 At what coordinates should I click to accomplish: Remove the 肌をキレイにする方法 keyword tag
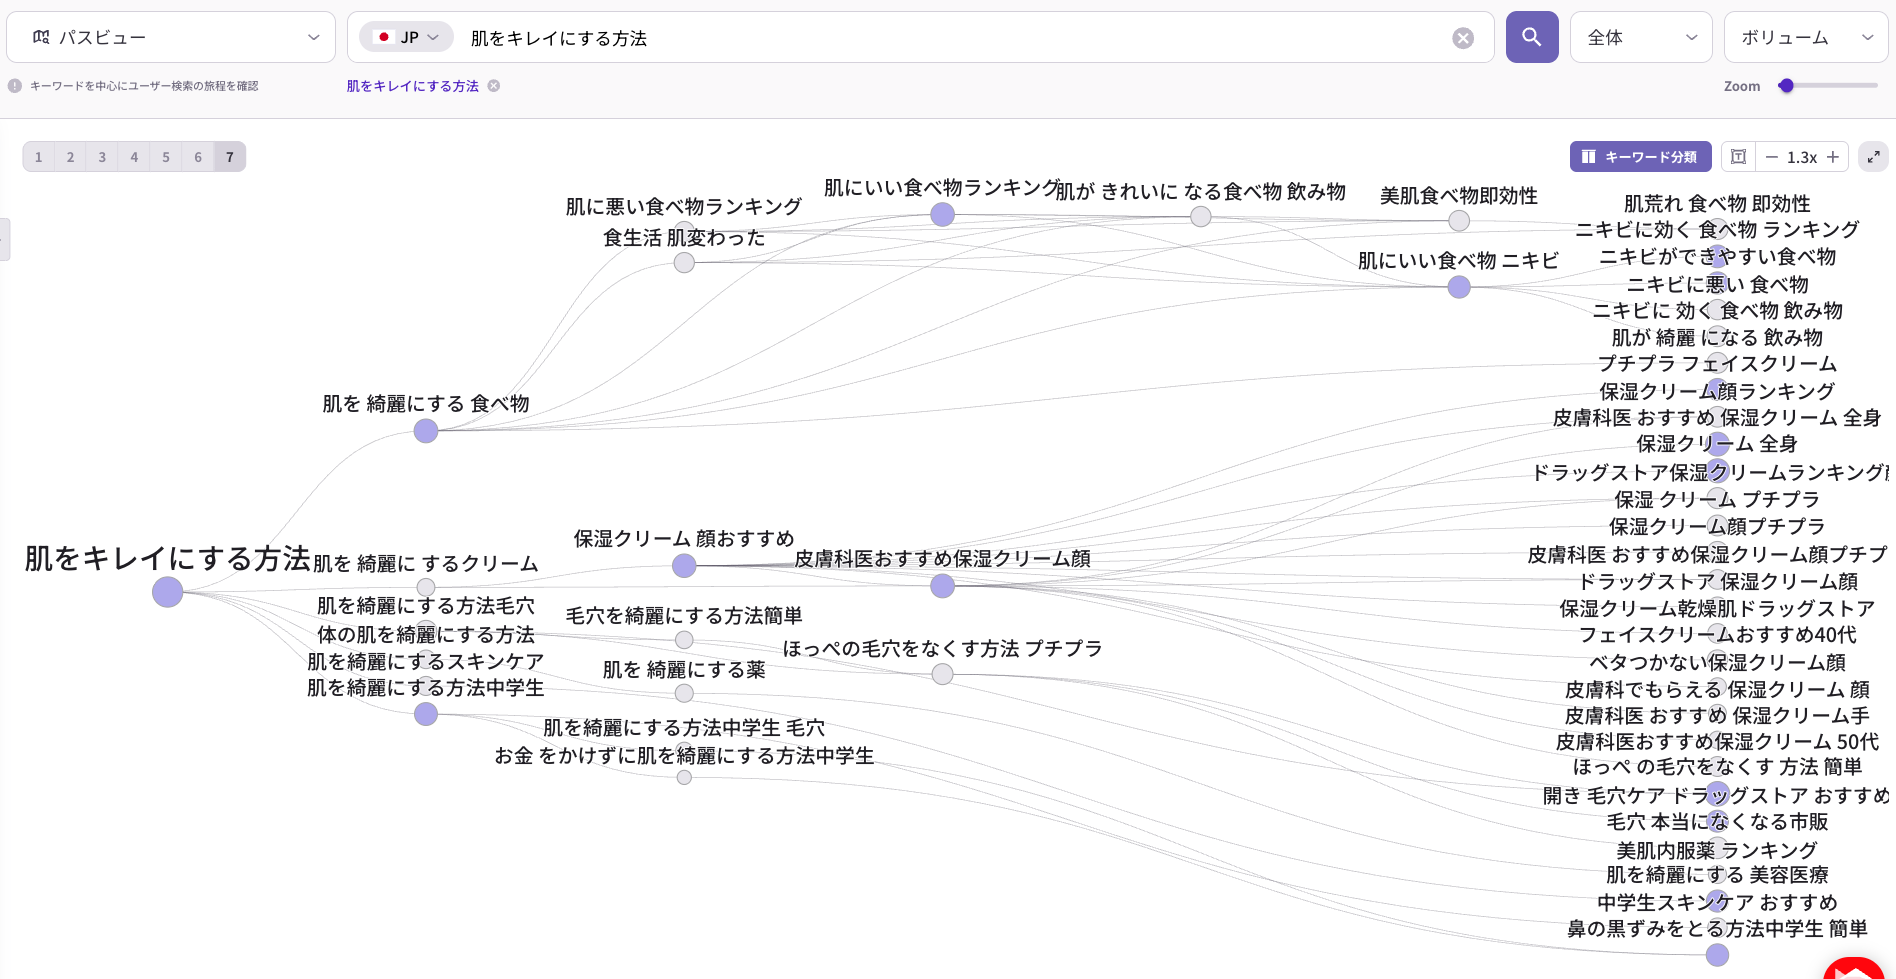[494, 86]
